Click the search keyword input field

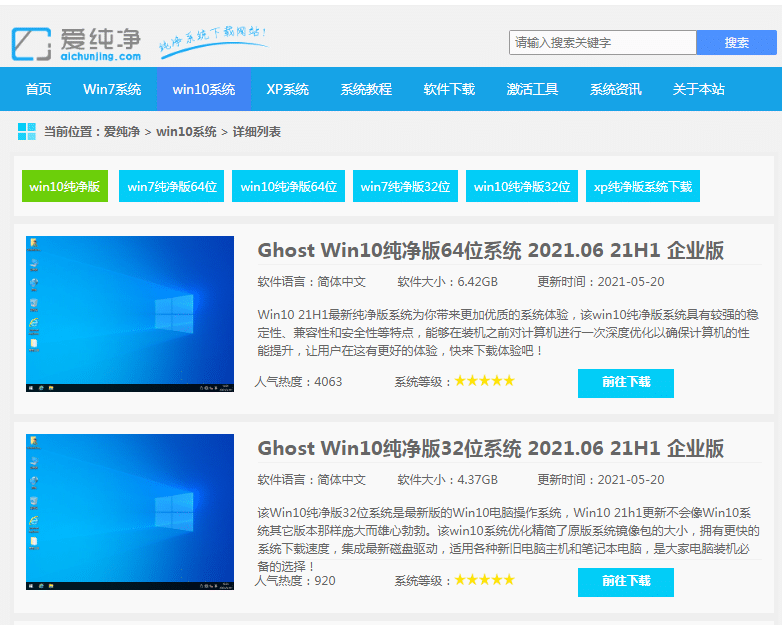602,42
